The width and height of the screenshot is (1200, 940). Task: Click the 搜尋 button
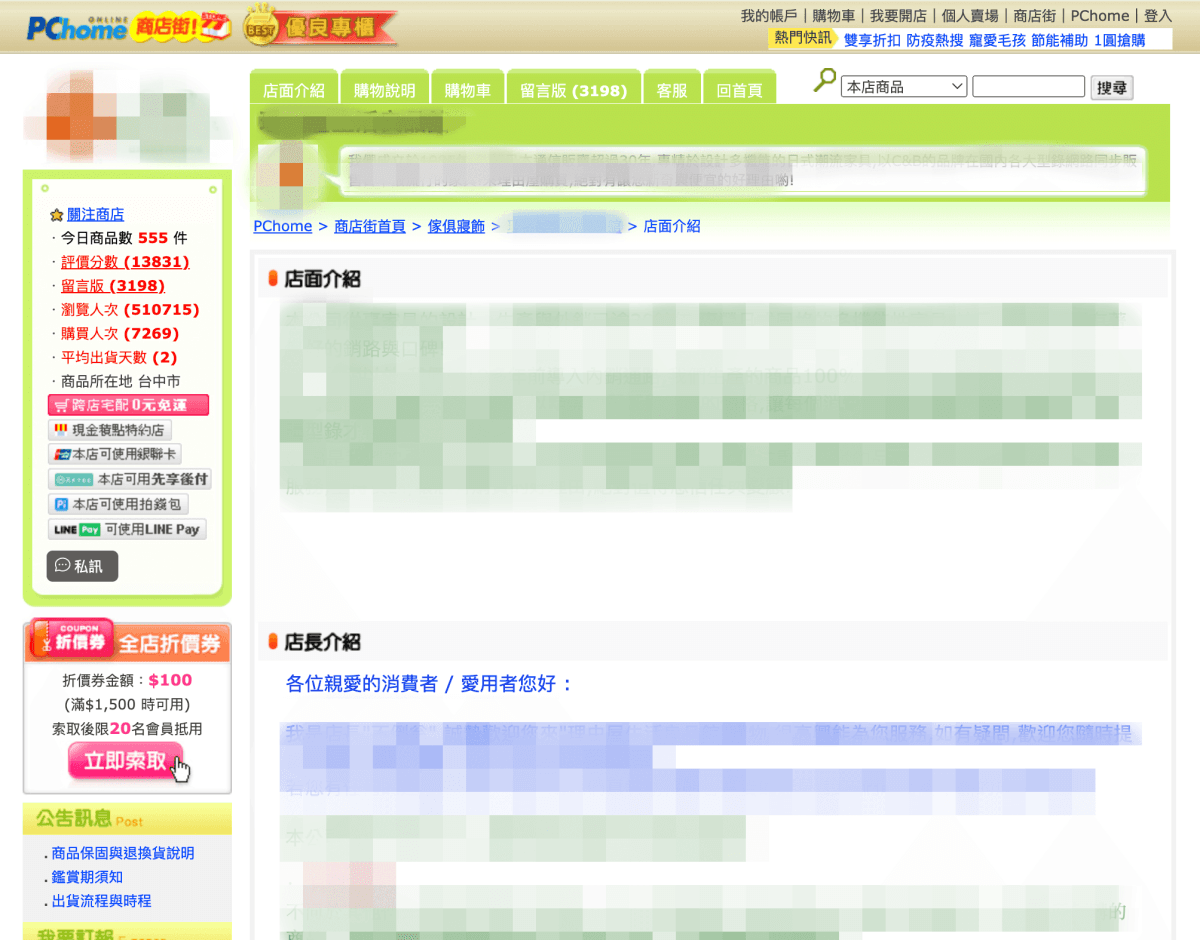pos(1111,87)
